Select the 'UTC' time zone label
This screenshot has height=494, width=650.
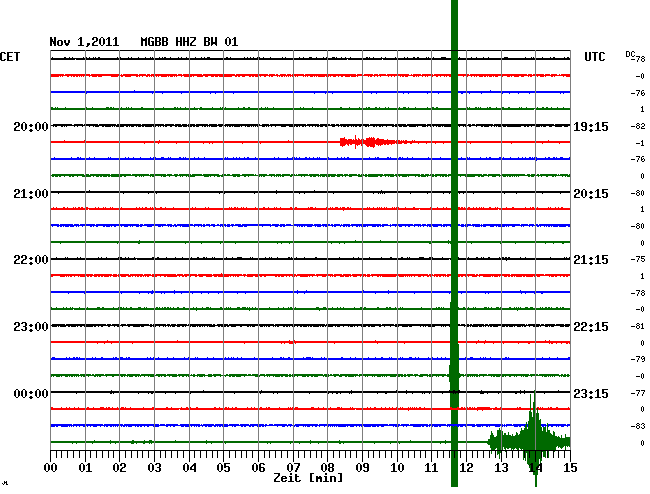coord(594,57)
